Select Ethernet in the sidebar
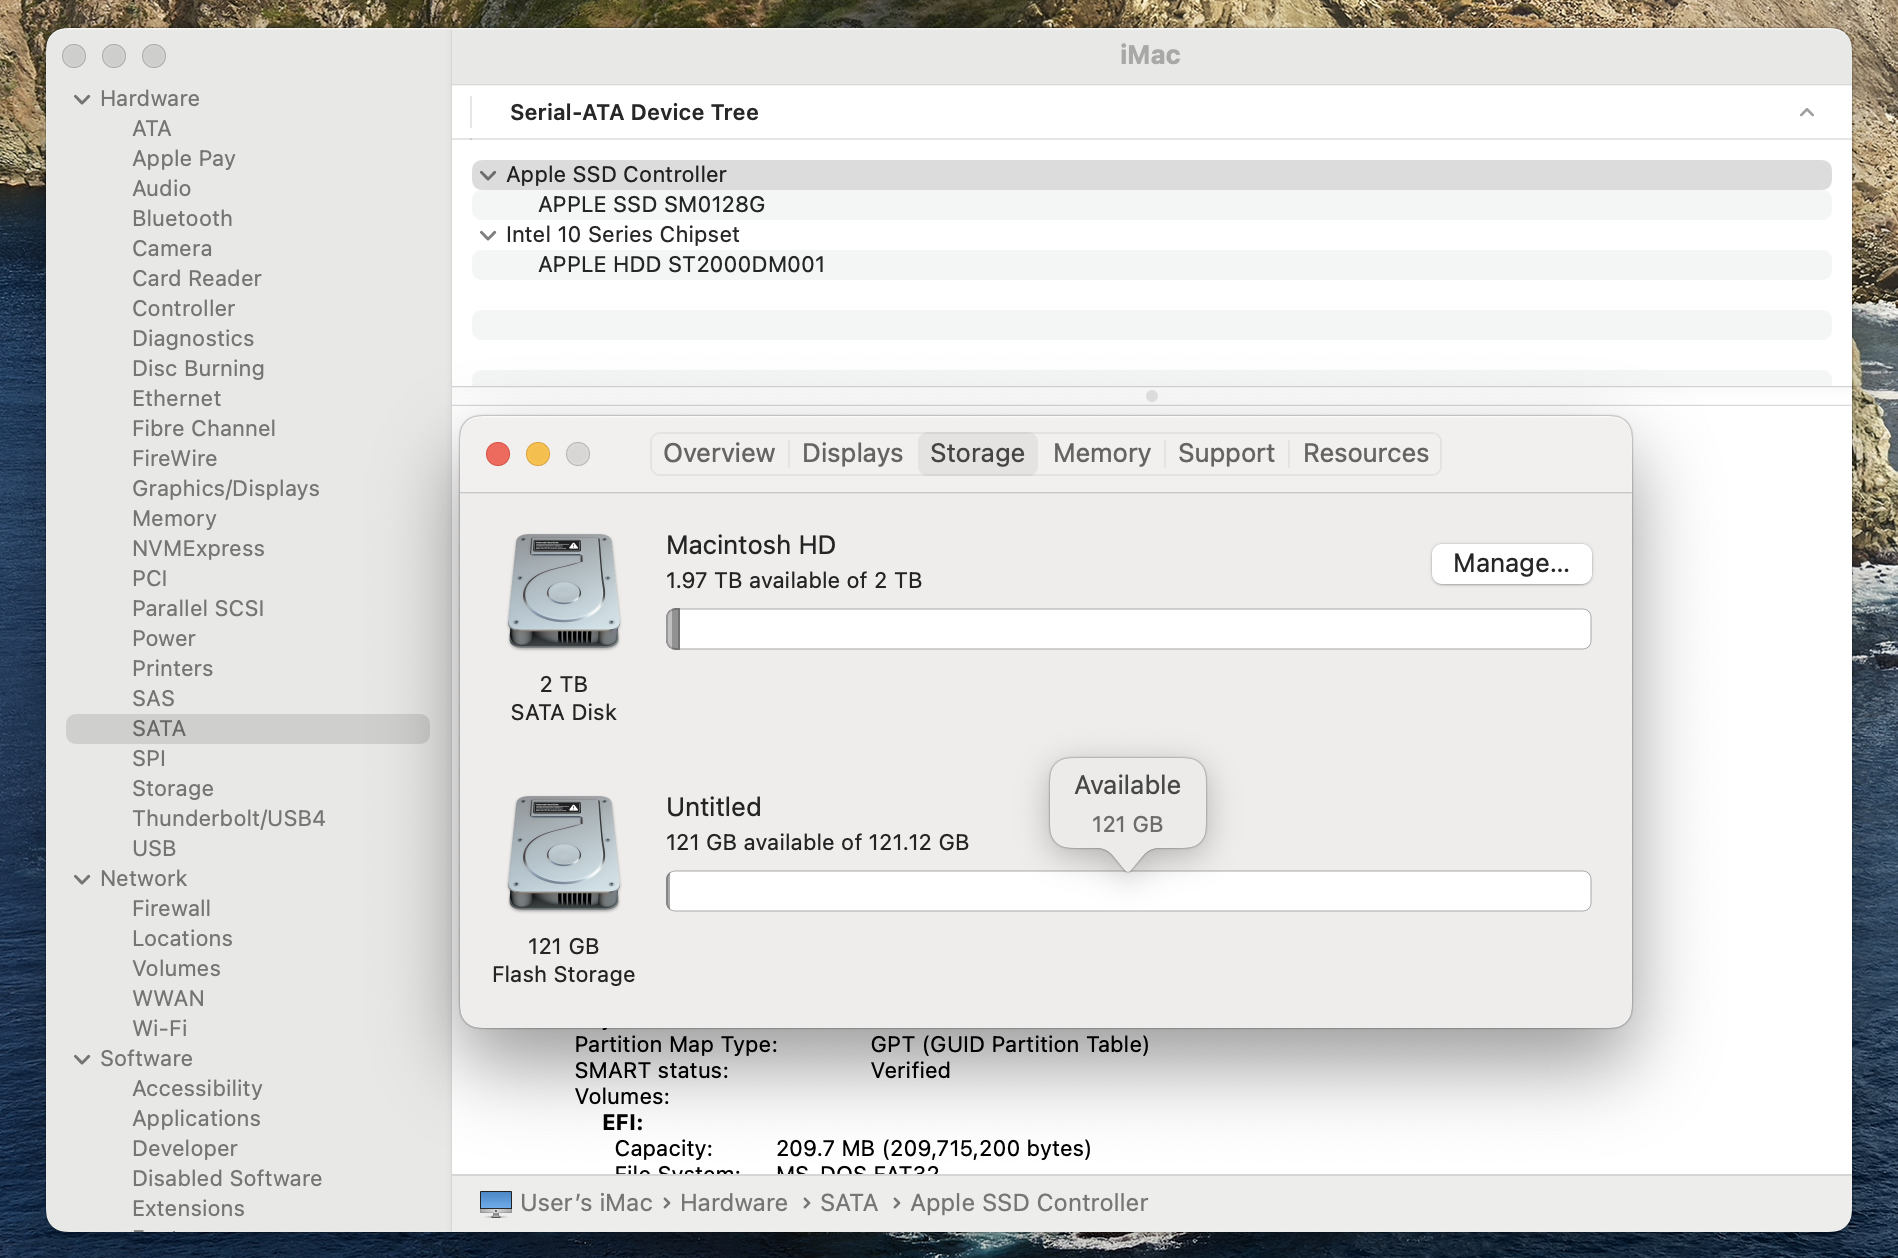This screenshot has height=1258, width=1898. click(177, 399)
